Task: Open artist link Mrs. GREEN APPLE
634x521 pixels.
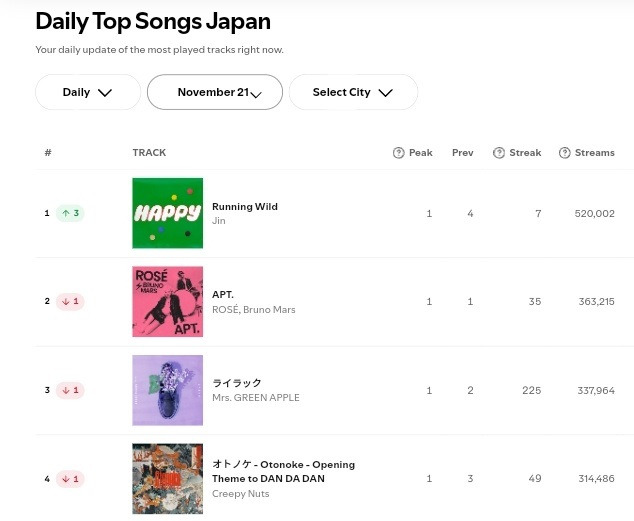Action: click(255, 398)
